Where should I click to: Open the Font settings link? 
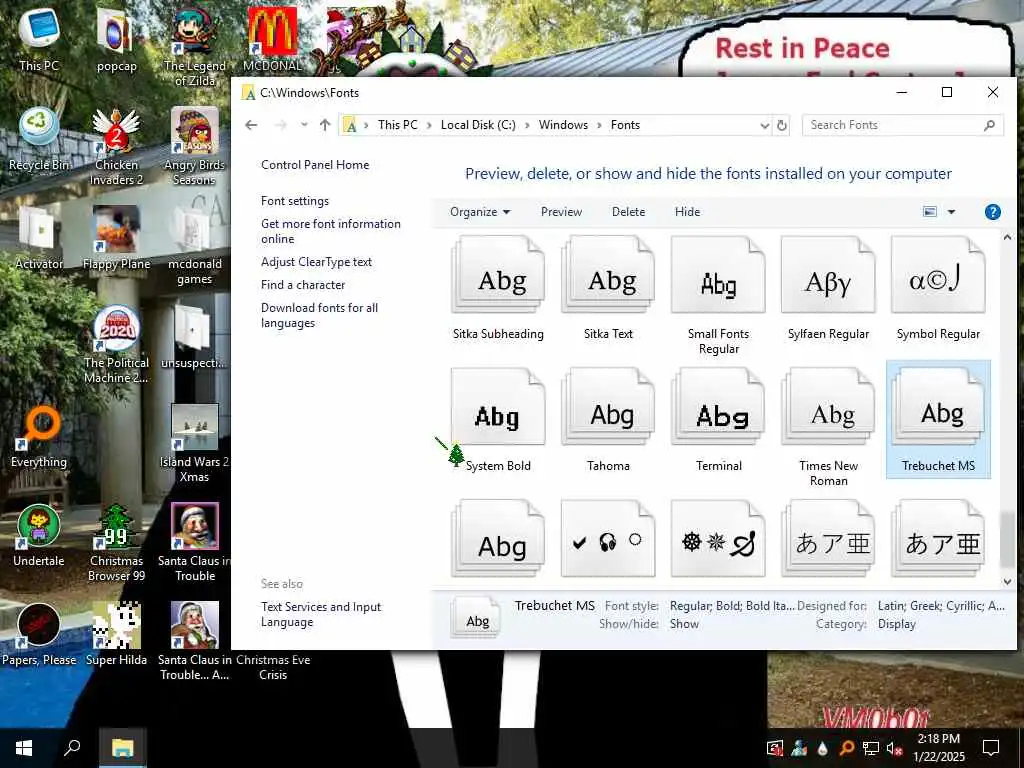pyautogui.click(x=295, y=201)
